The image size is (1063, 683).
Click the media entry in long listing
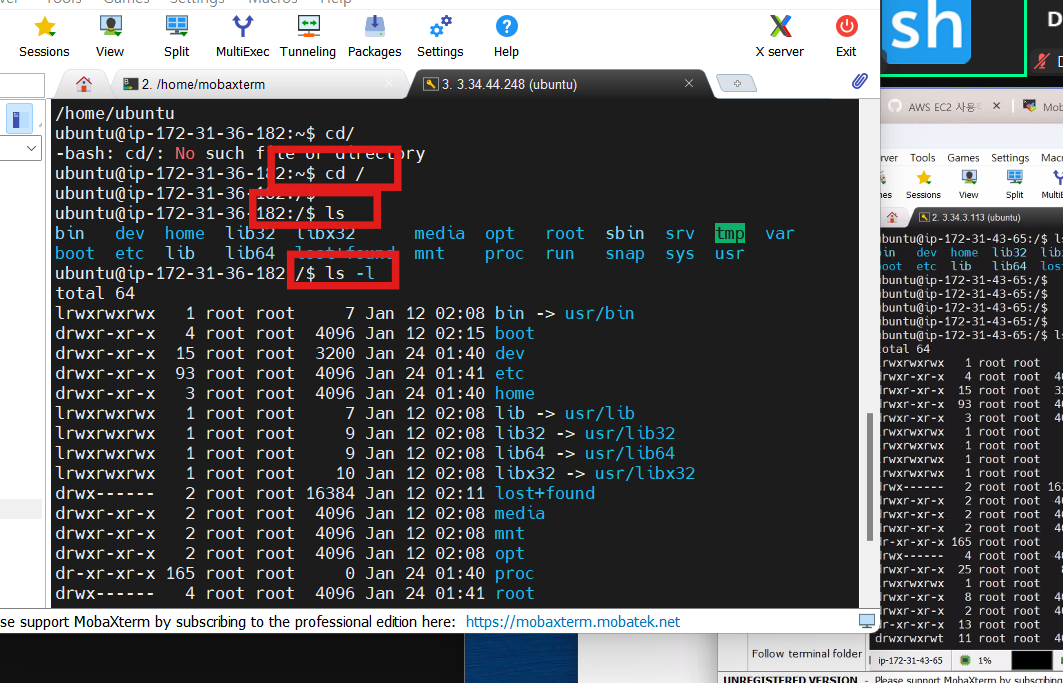tap(520, 513)
